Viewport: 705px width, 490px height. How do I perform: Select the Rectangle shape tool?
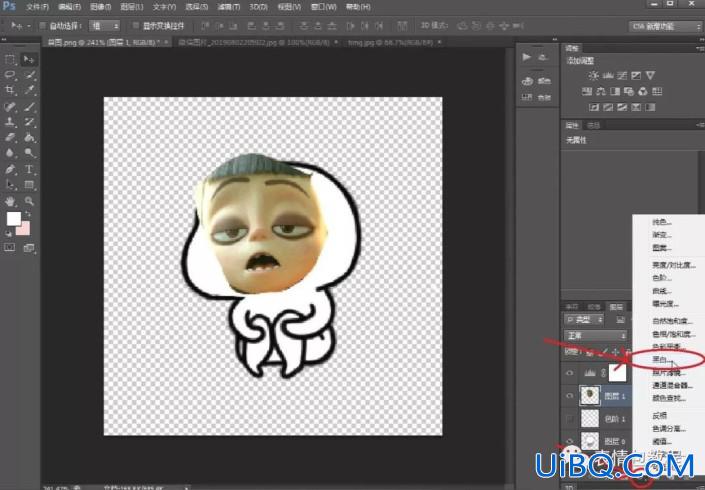coord(29,185)
